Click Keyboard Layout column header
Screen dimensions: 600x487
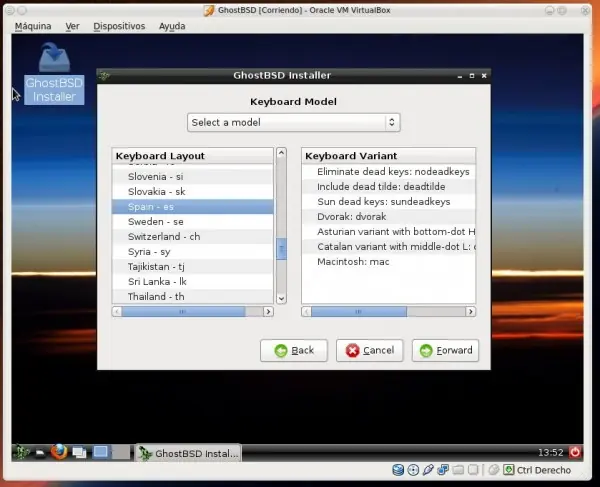pos(193,156)
